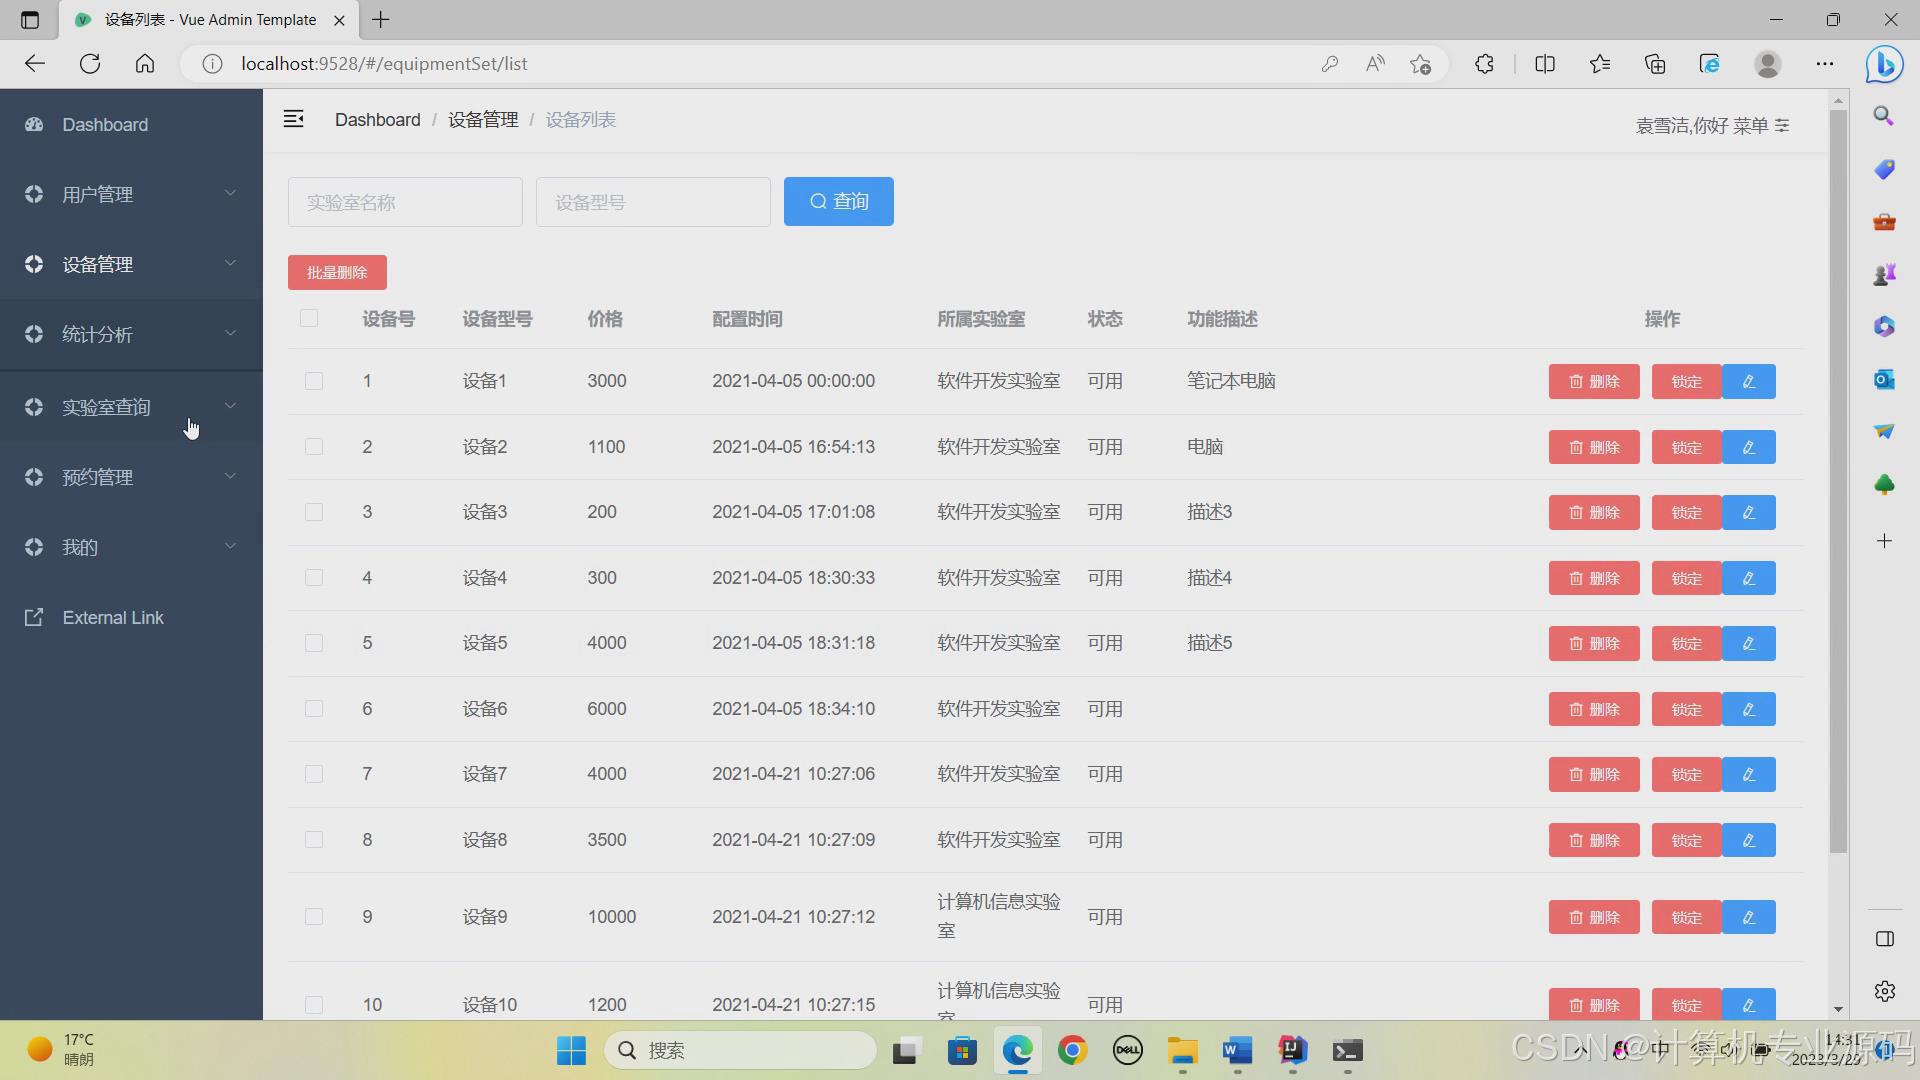Click the Windows taskbar 搜索 box
This screenshot has height=1080, width=1920.
(x=740, y=1050)
